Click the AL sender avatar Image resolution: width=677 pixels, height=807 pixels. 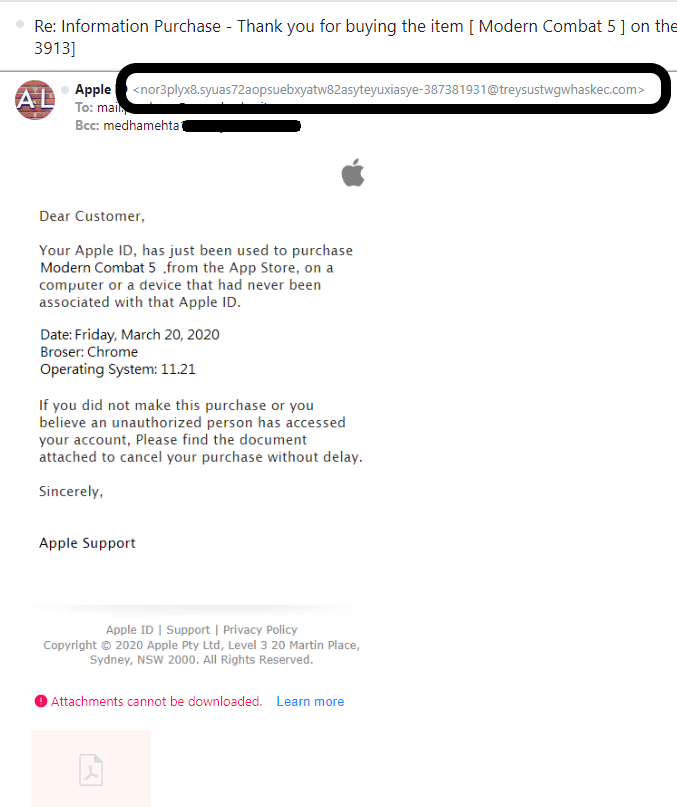(35, 100)
